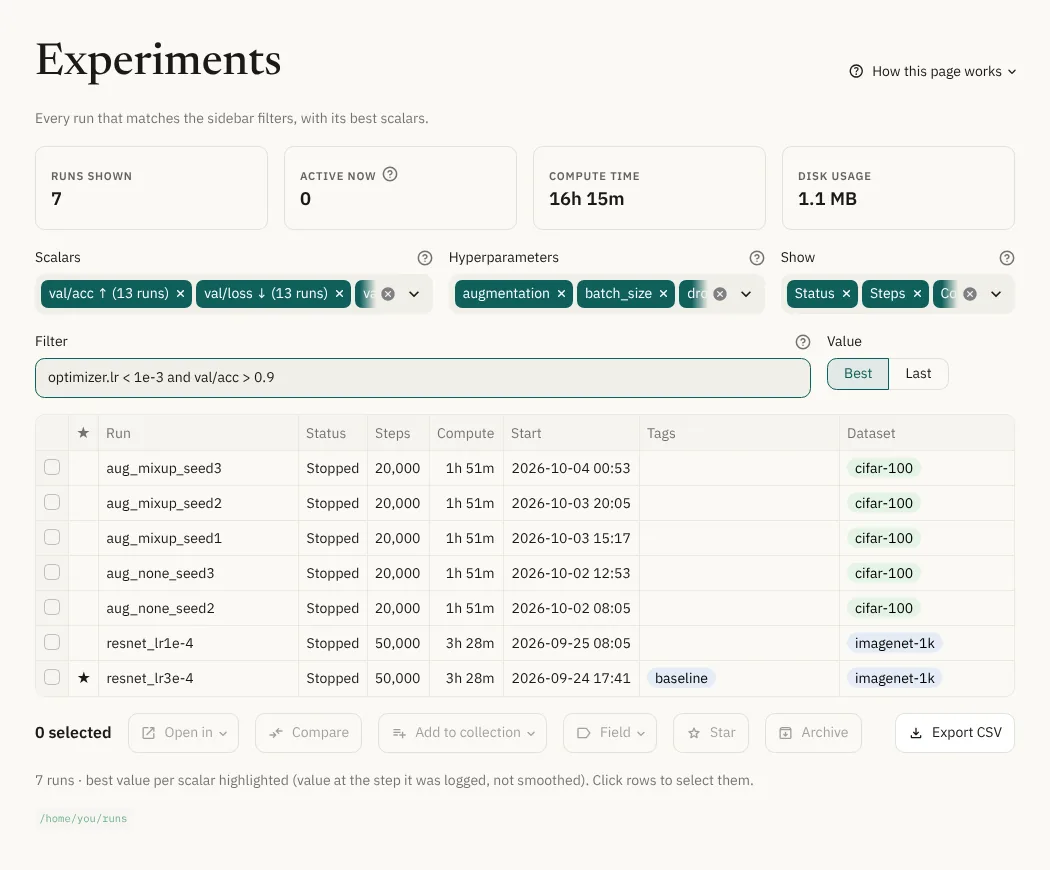Click the baseline tag on resnet_lr3e-4
This screenshot has width=1050, height=870.
click(x=681, y=678)
